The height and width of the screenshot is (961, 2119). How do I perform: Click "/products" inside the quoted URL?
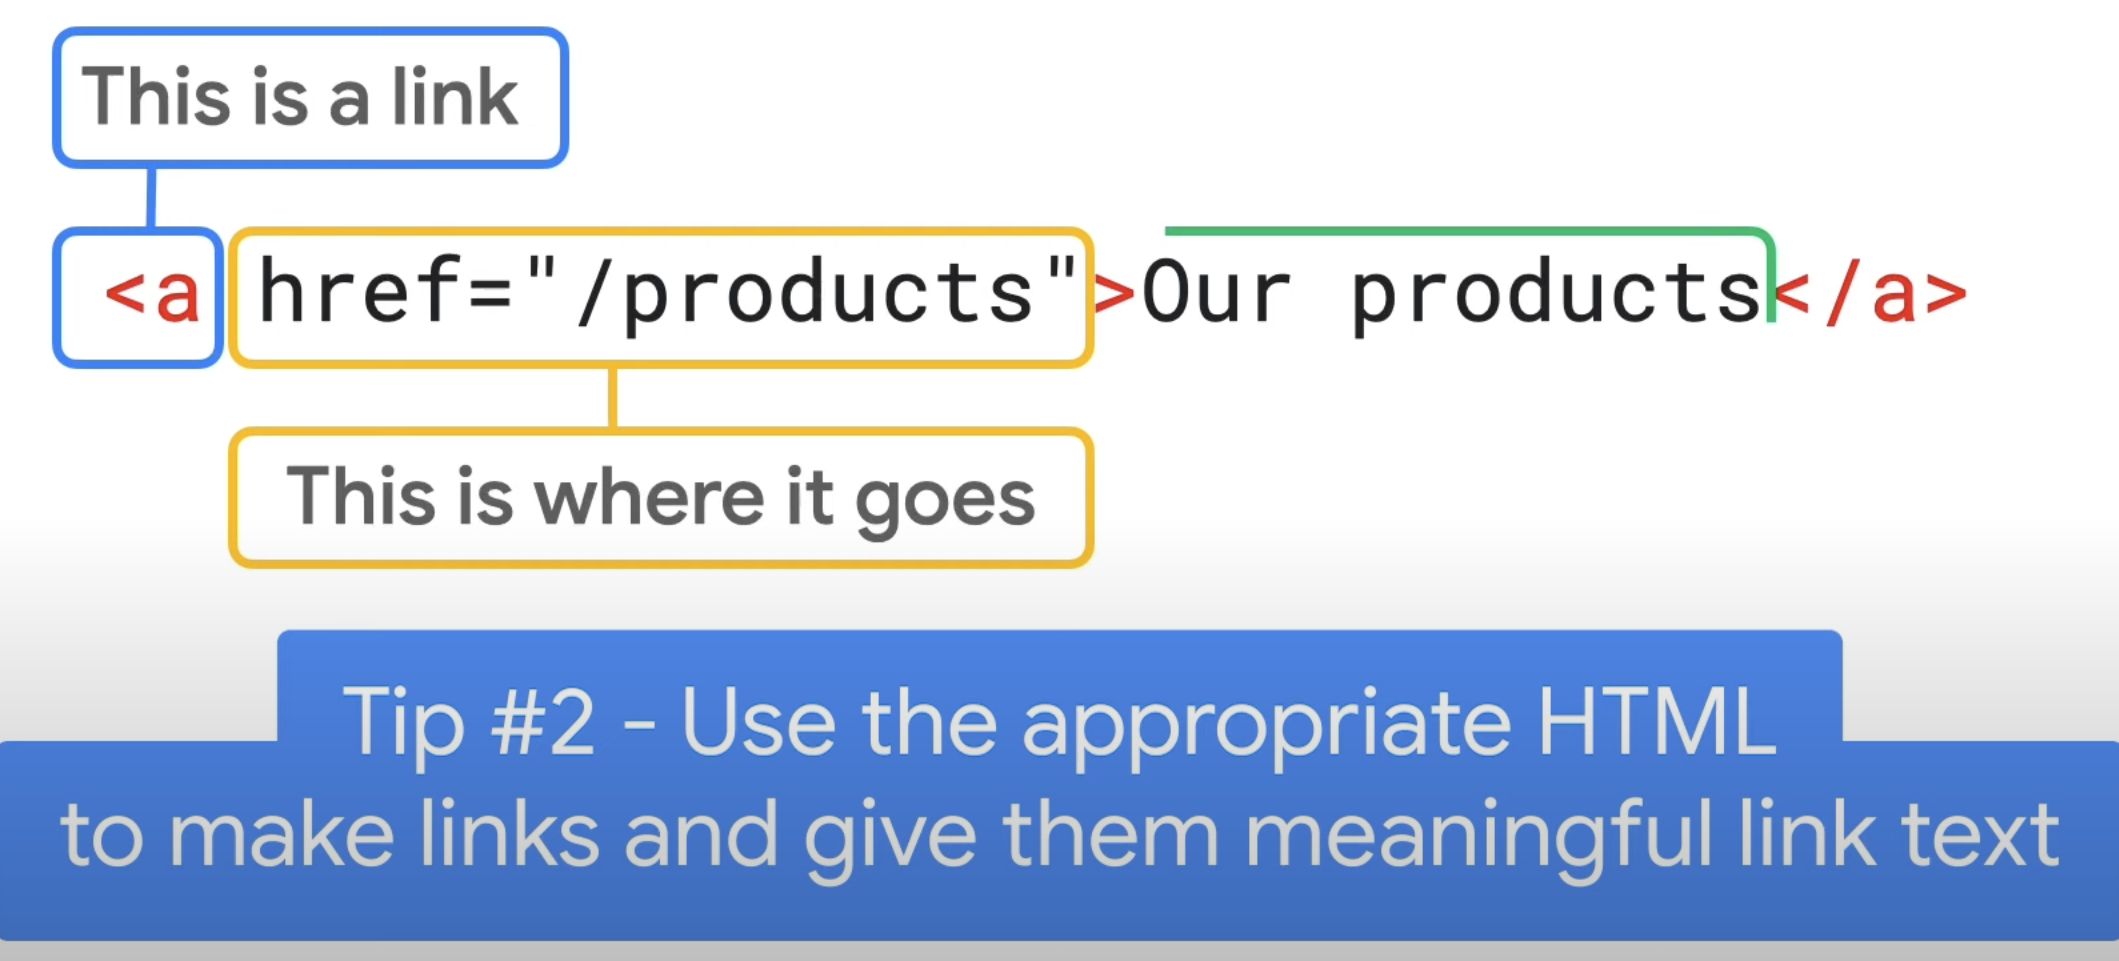coord(806,294)
